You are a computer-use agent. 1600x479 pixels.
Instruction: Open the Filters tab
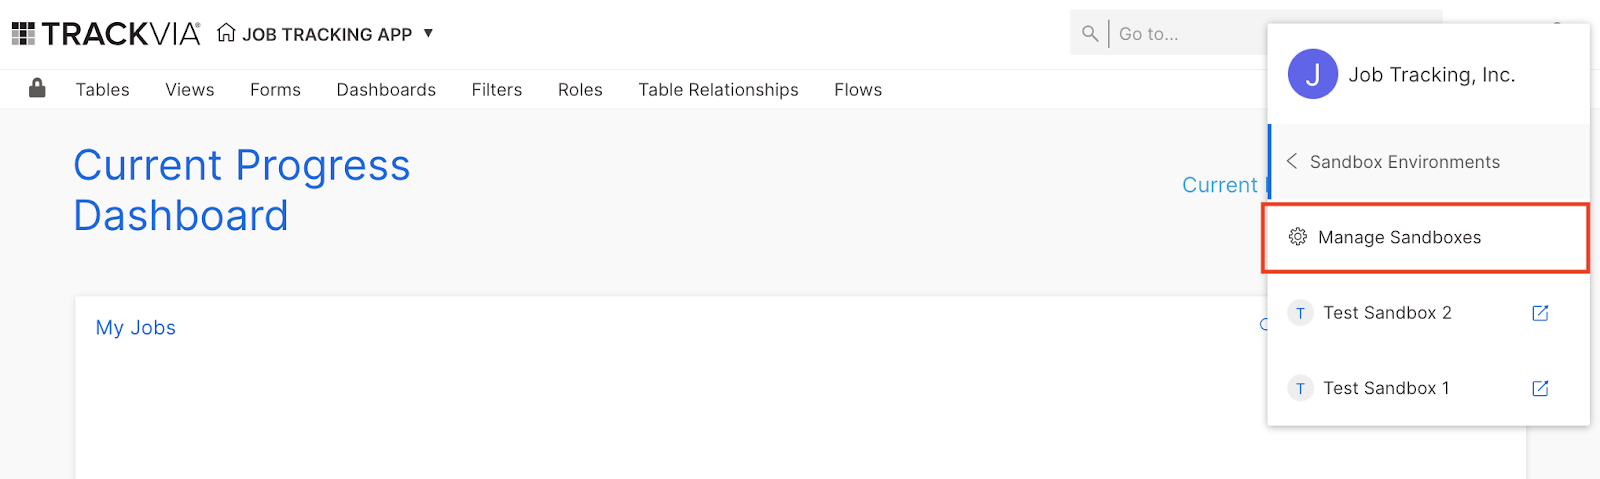497,90
